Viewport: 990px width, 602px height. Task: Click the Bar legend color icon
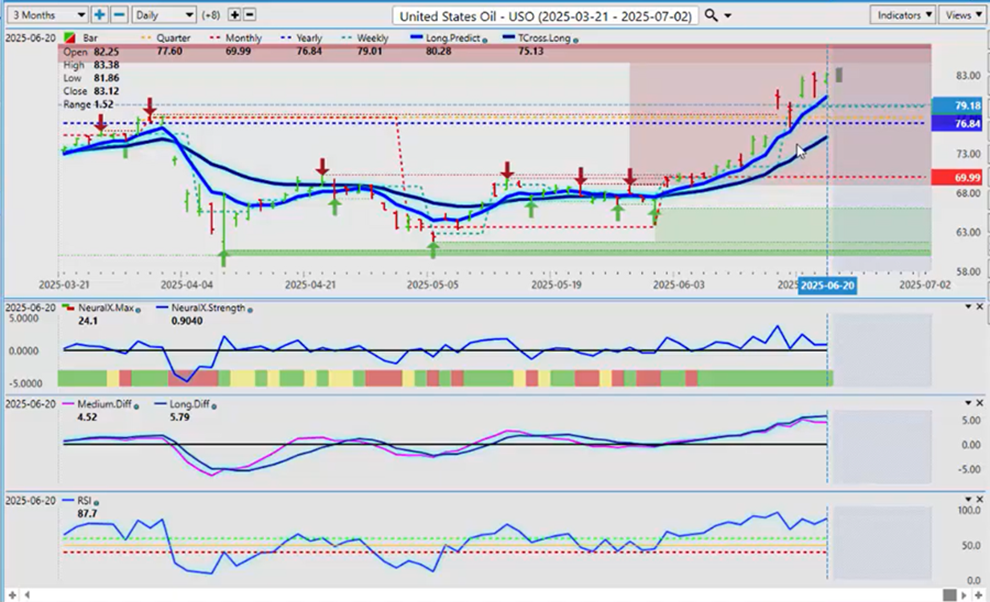tap(69, 39)
